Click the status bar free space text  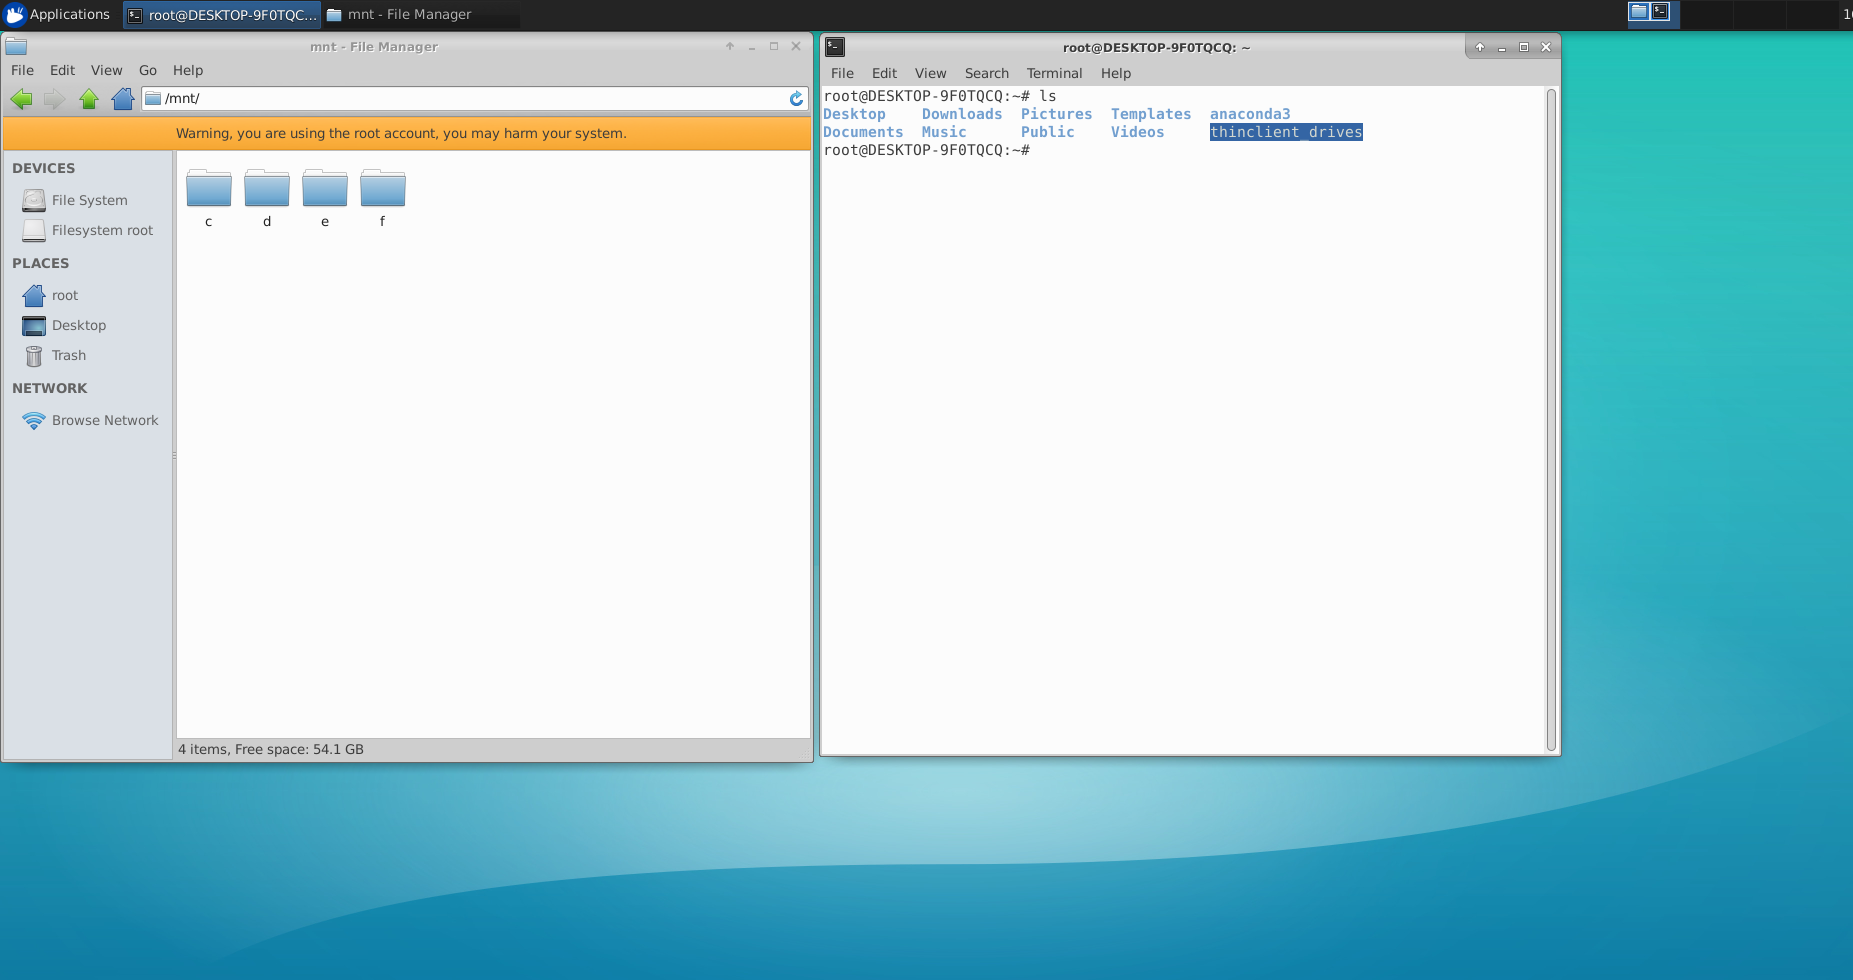[271, 749]
